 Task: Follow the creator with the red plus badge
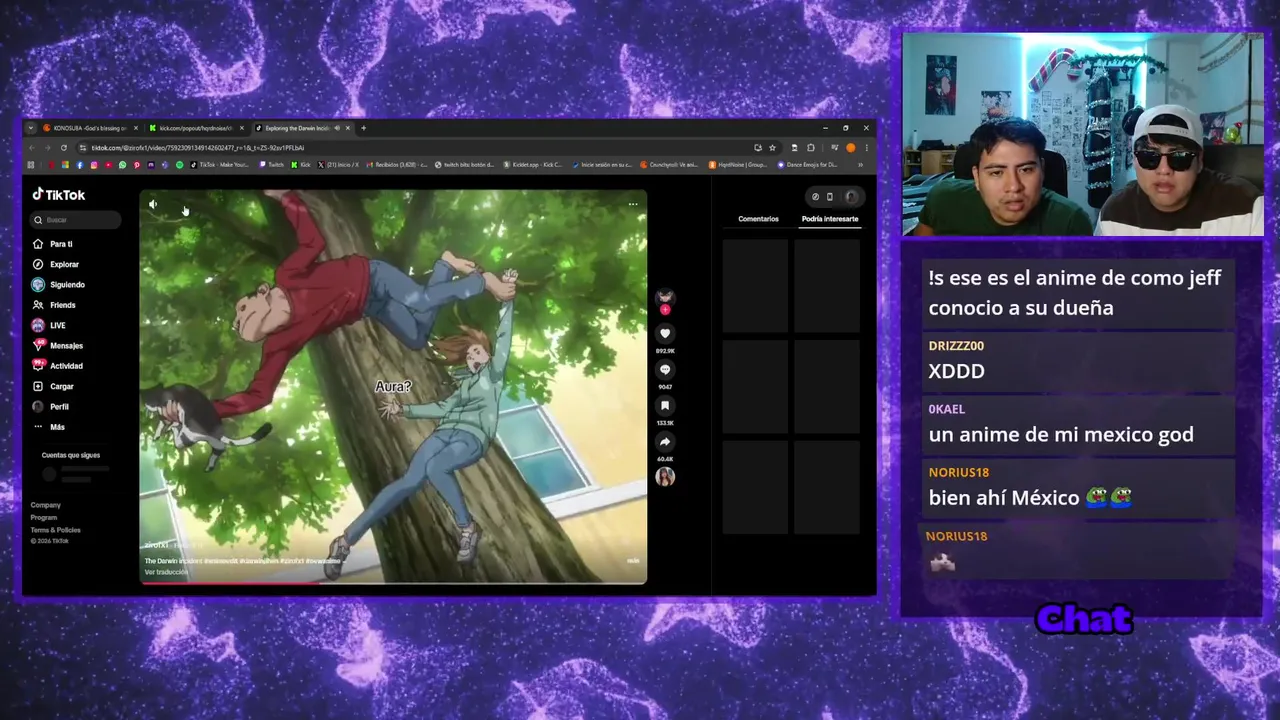(x=665, y=310)
